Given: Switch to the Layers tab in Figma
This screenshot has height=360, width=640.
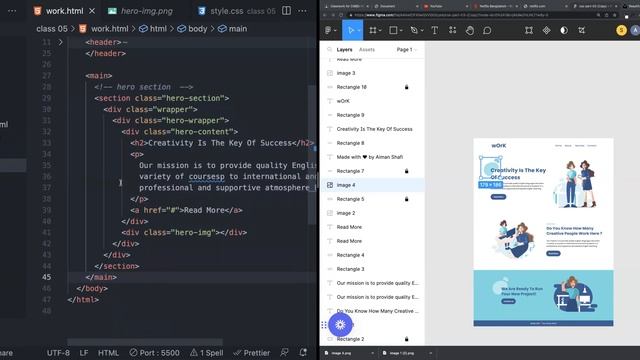Looking at the screenshot, I should pos(344,49).
